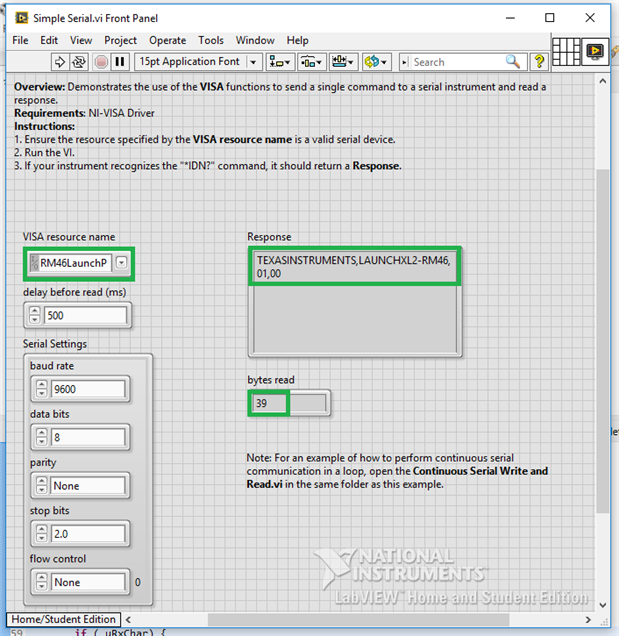Click vertical scrollbar up arrow
619x636 pixels.
pos(603,81)
